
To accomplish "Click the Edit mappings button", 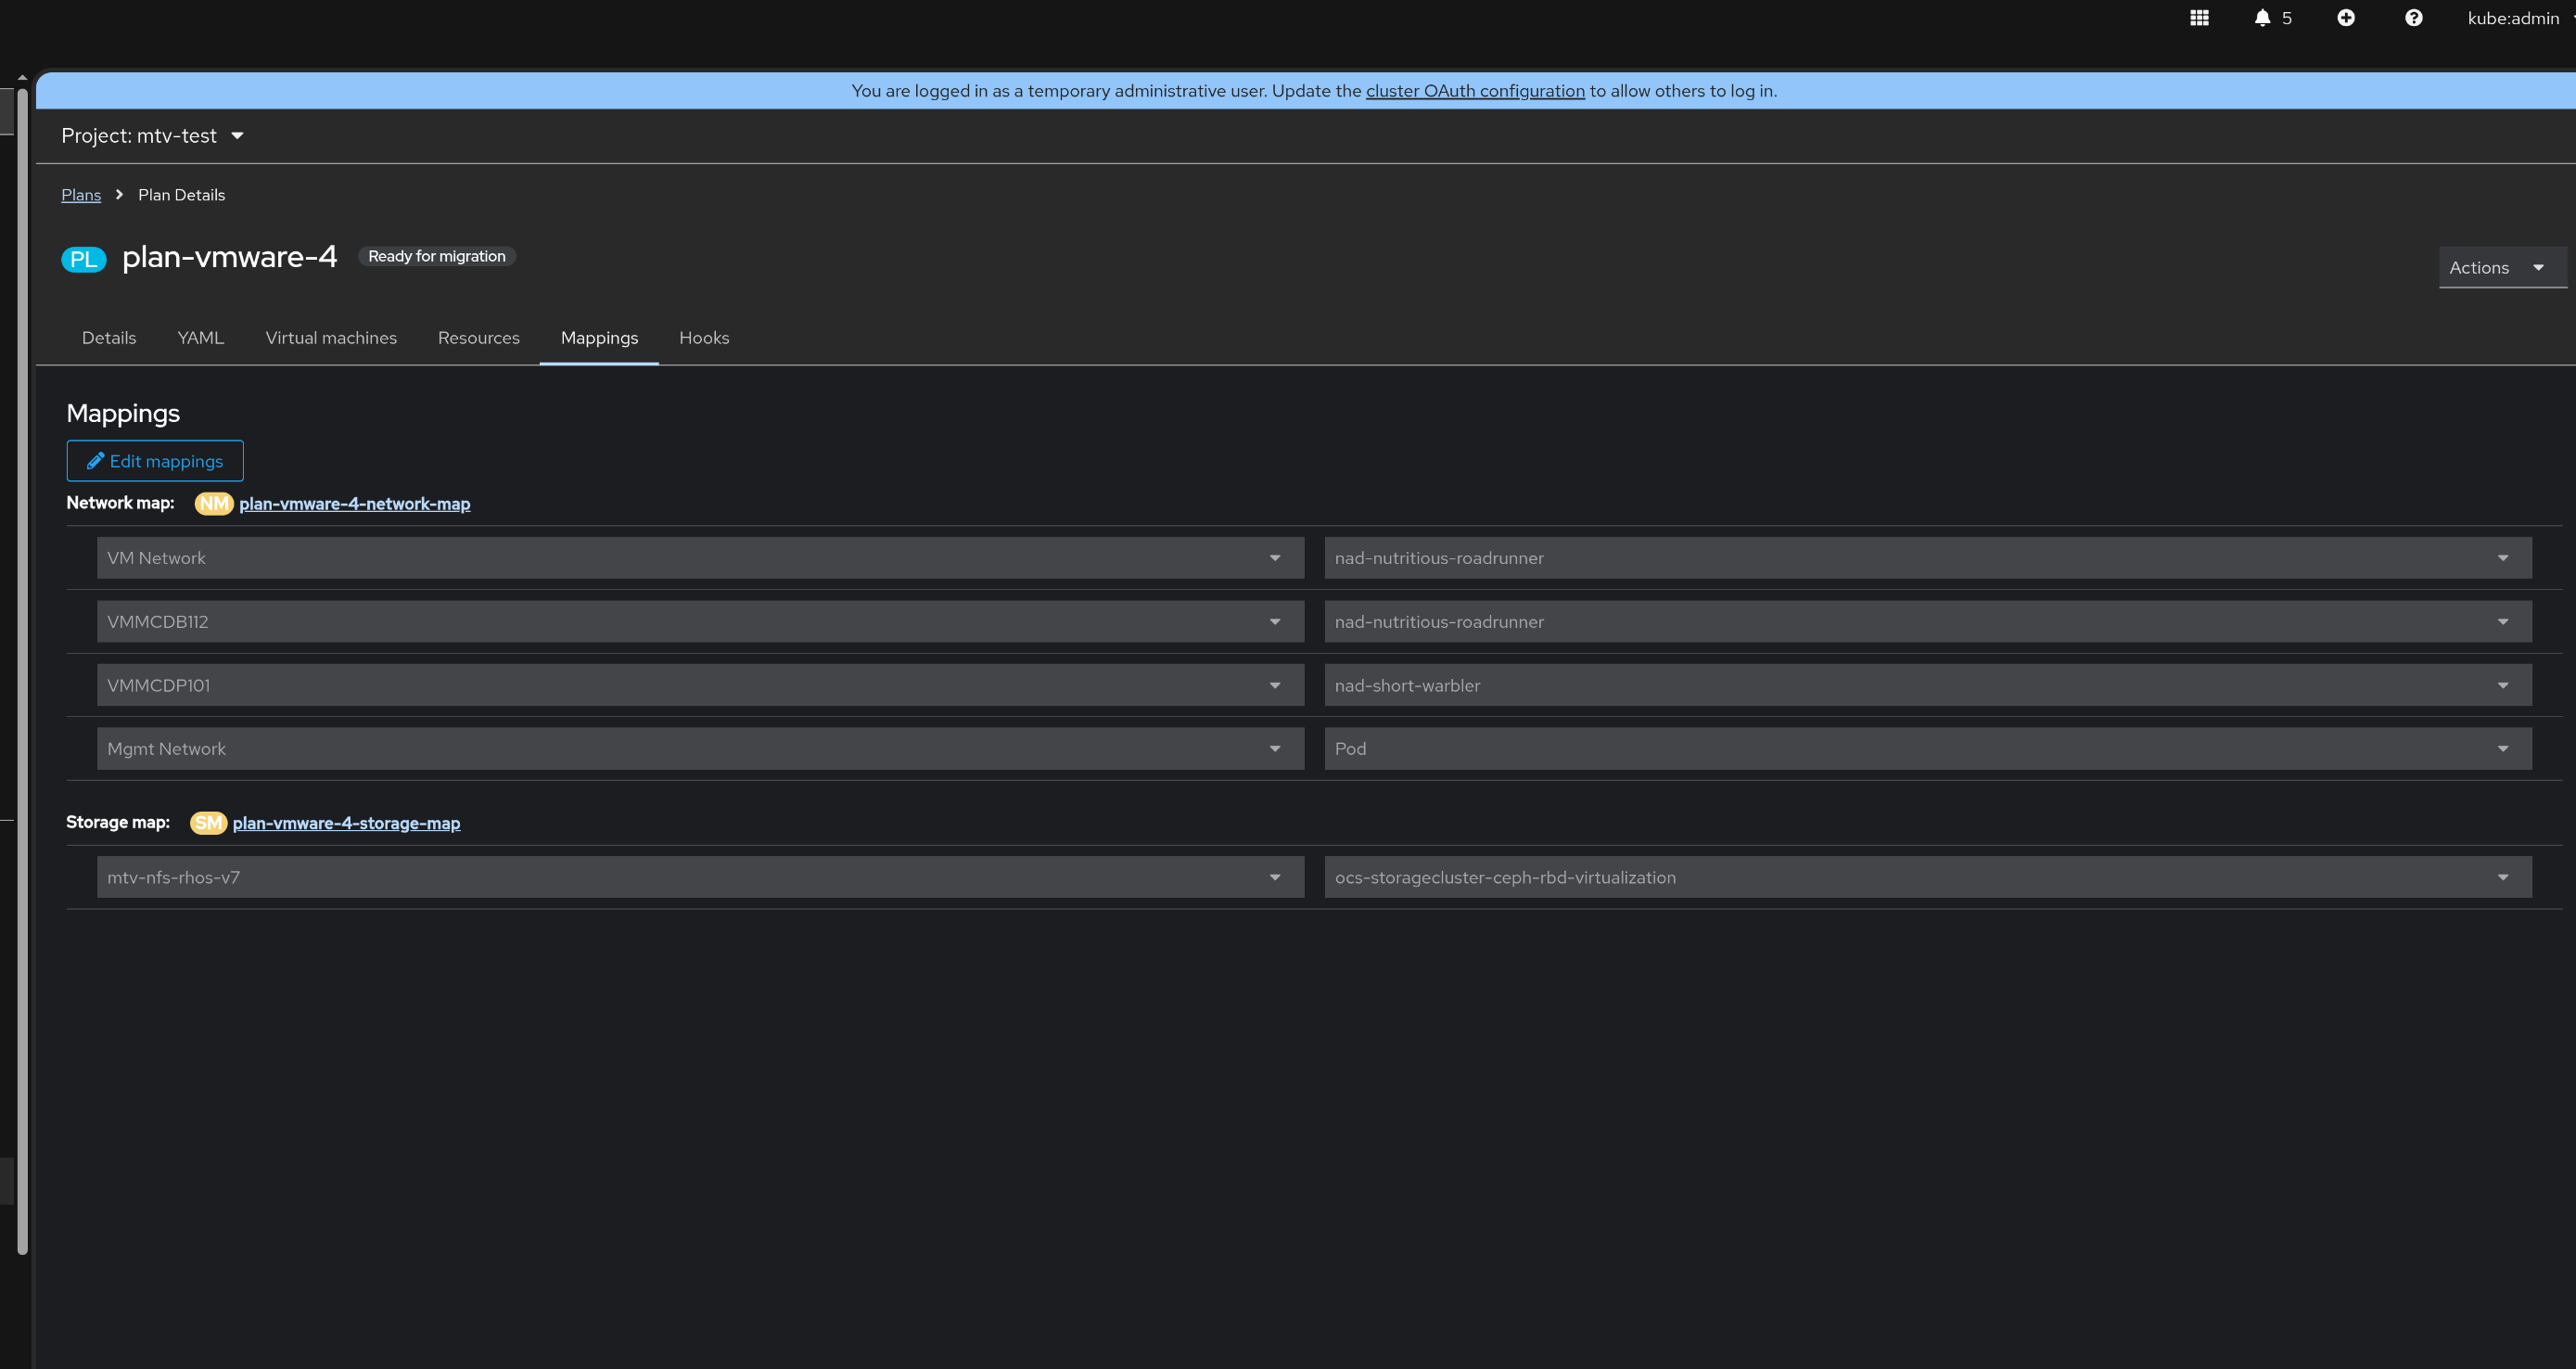I will [155, 461].
